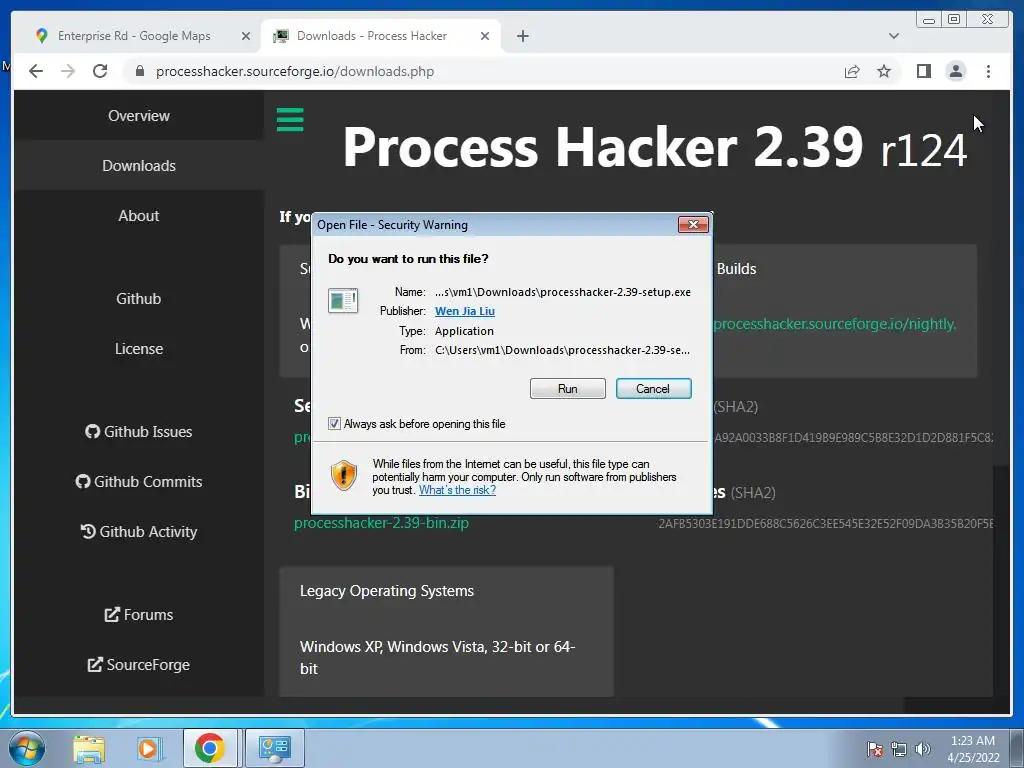Open SourceForge external link

tap(139, 664)
